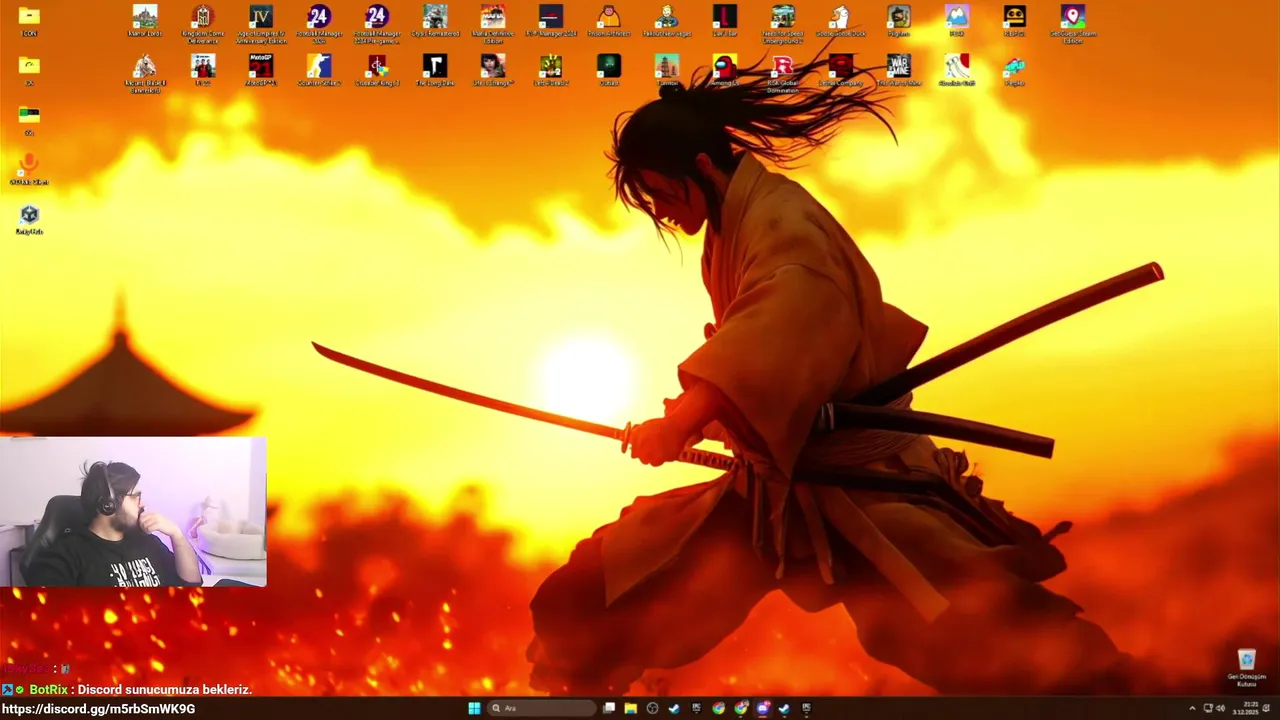The height and width of the screenshot is (720, 1280).
Task: Select the Unity Hub desktop icon
Action: [29, 220]
